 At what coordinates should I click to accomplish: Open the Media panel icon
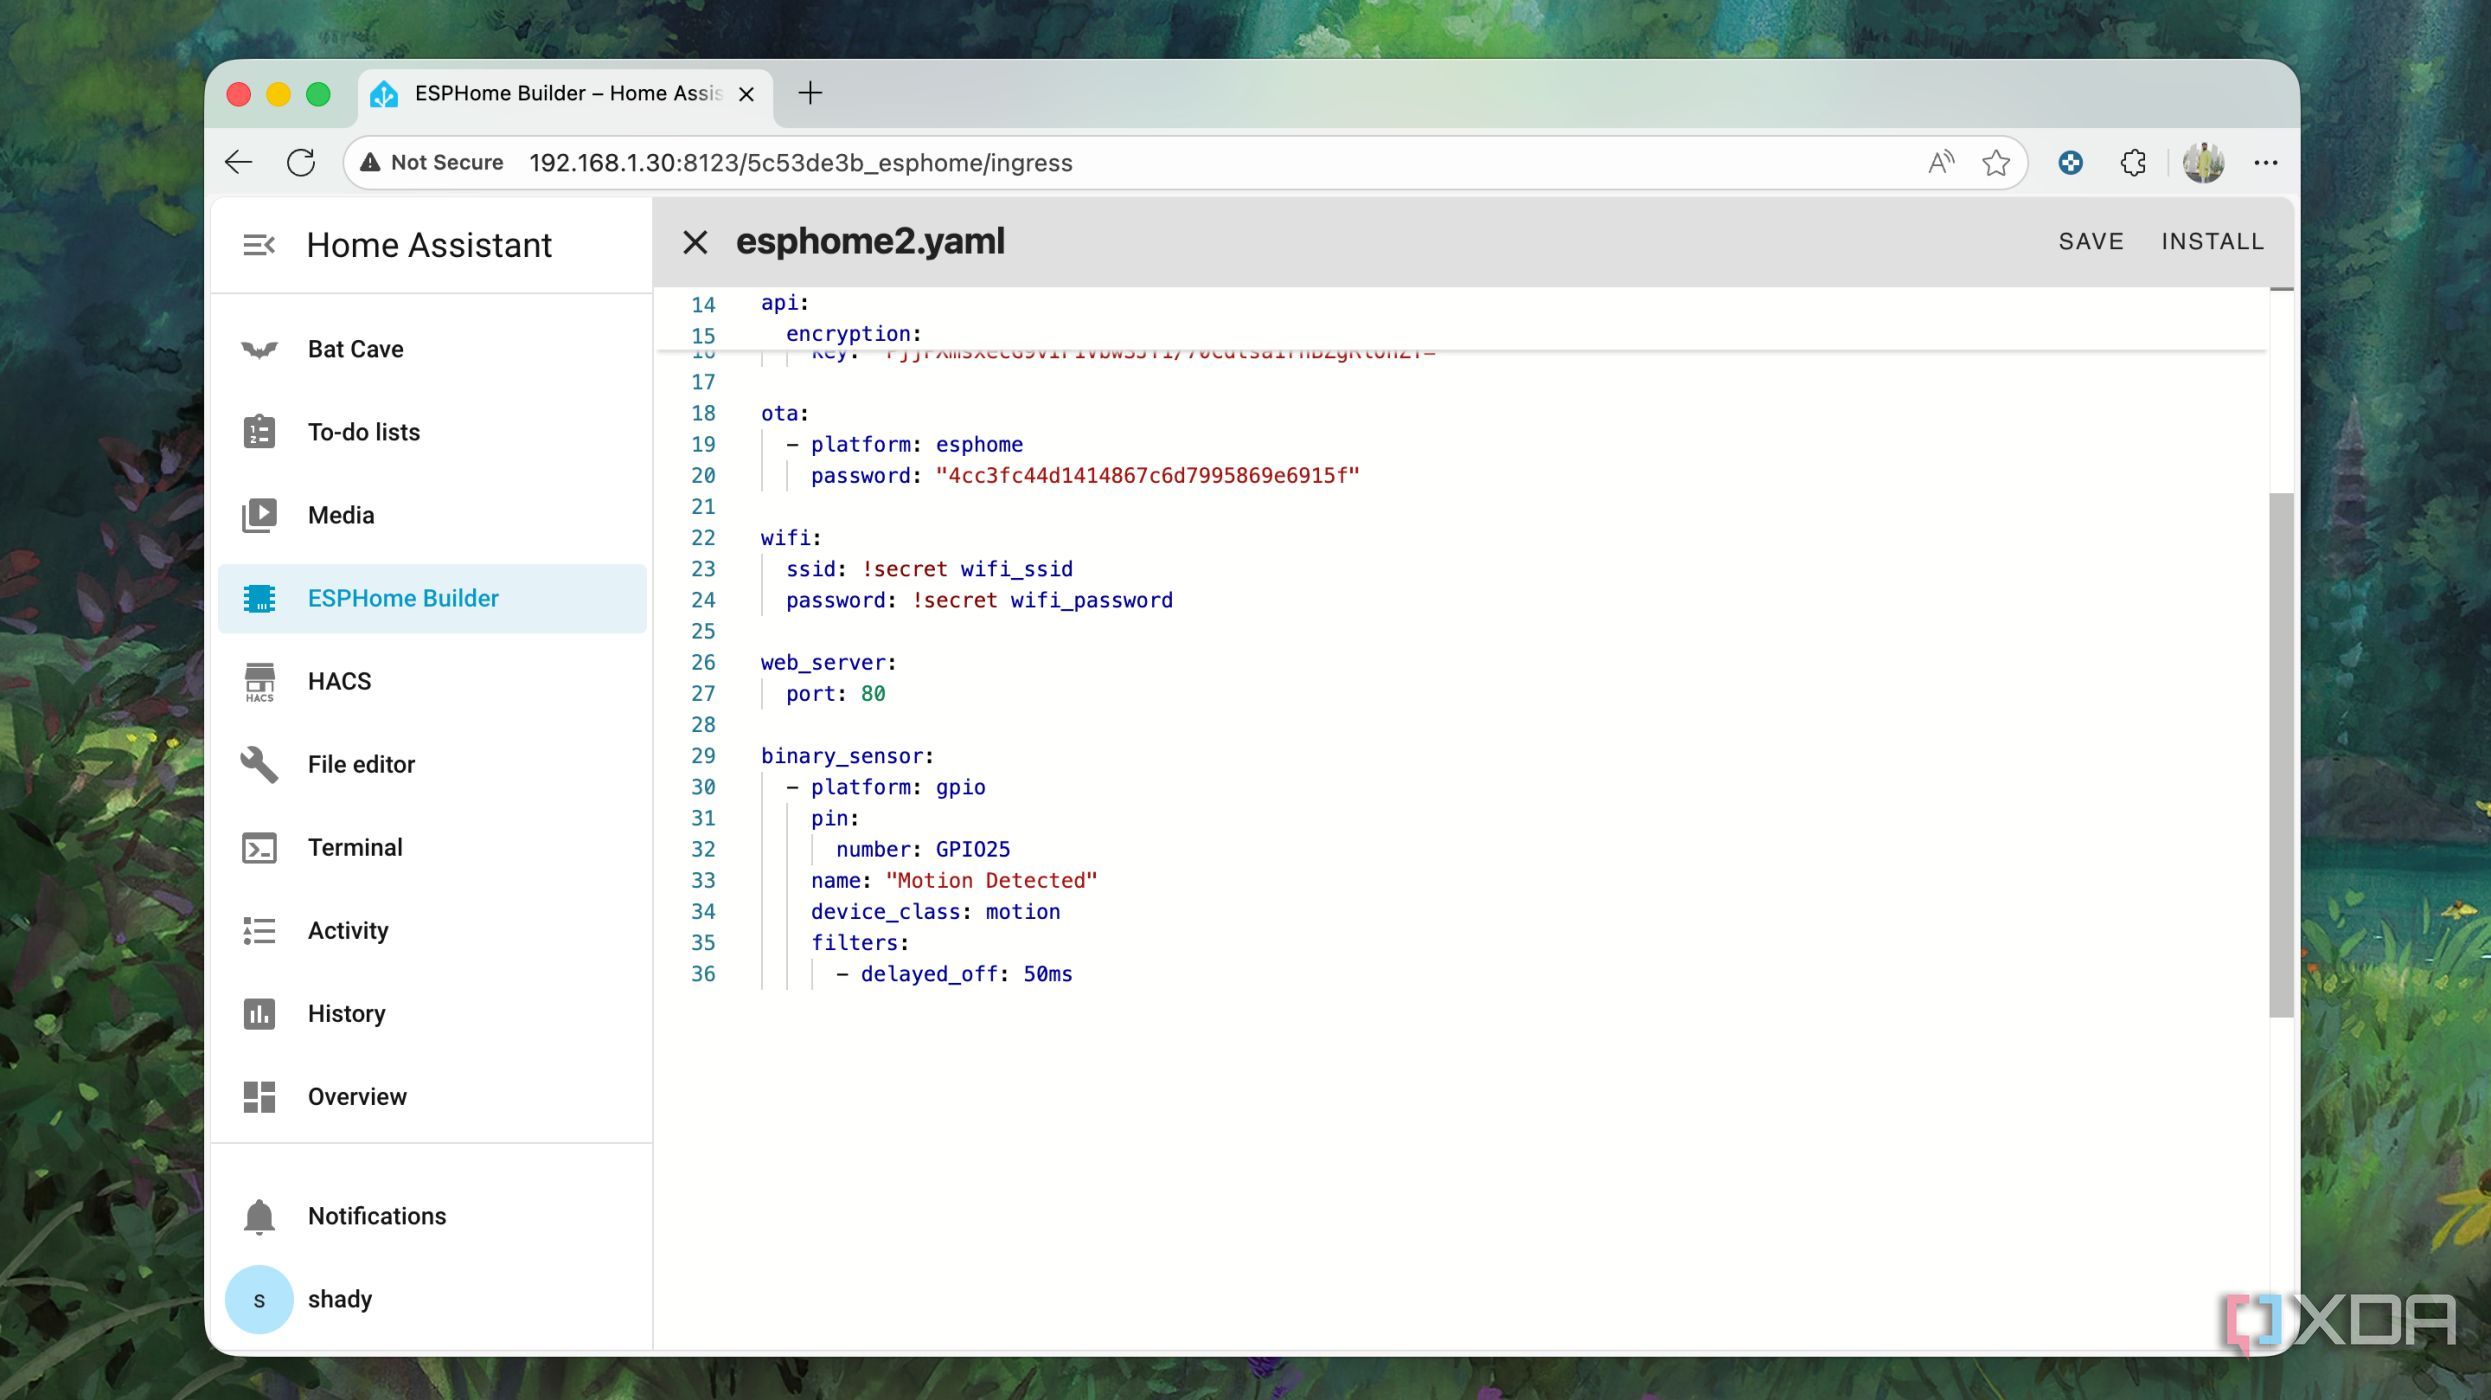coord(259,515)
